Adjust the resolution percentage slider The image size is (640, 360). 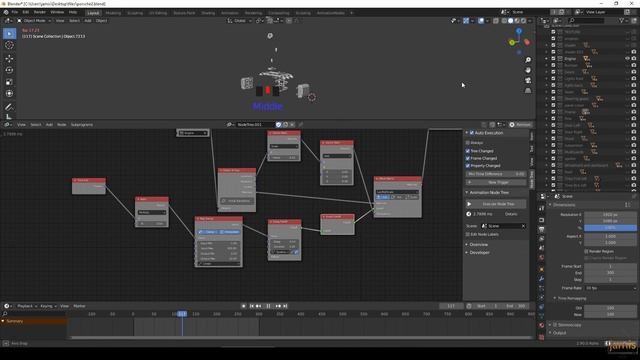tap(610, 228)
